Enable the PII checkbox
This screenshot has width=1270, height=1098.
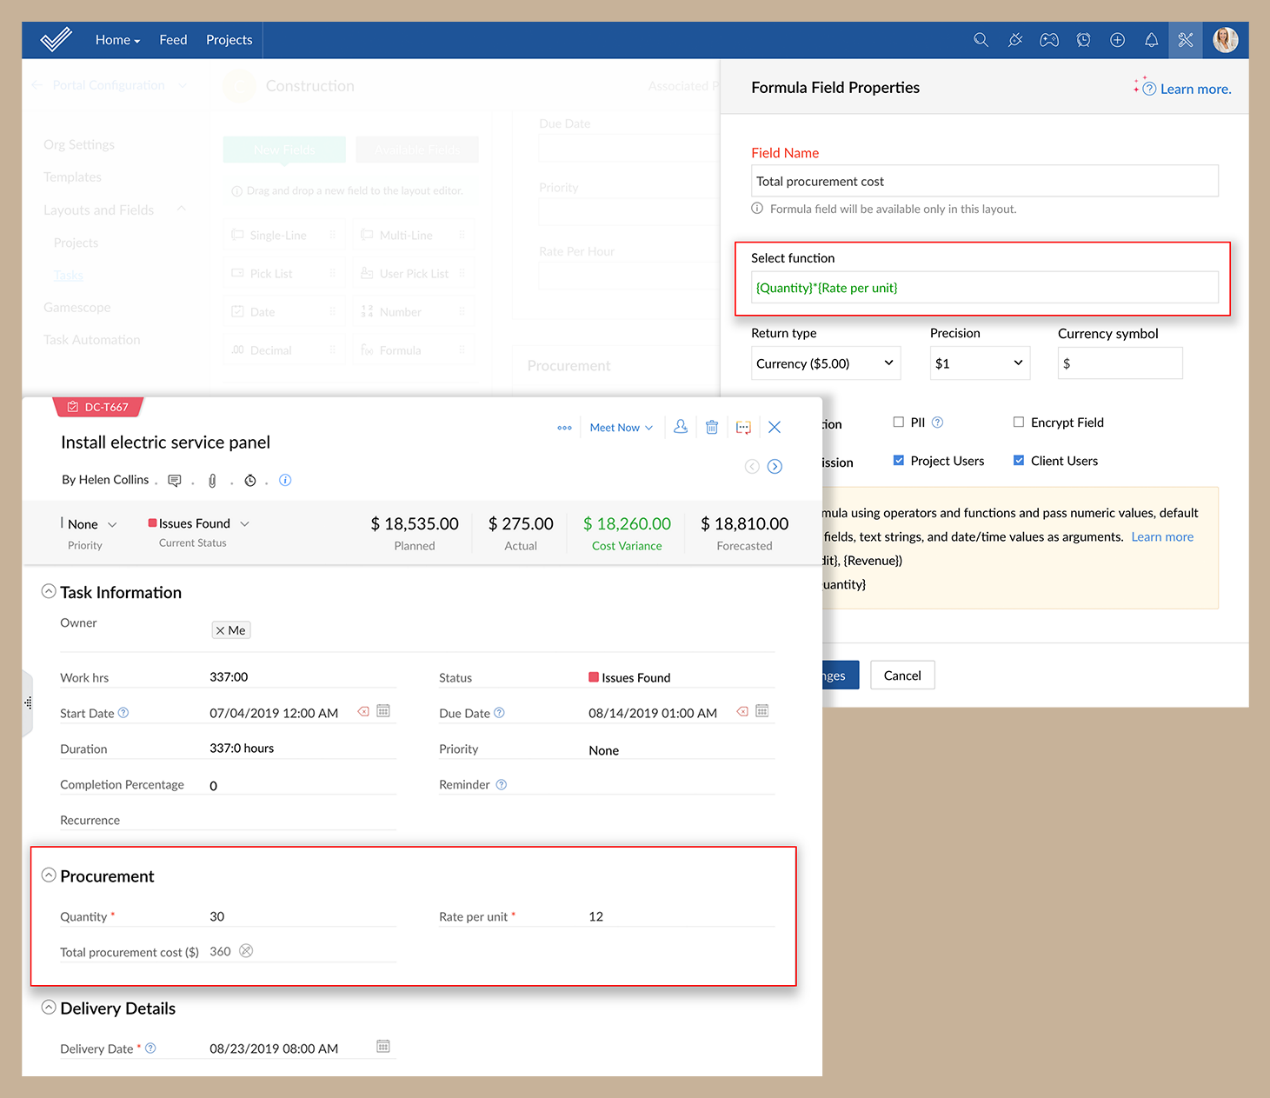(898, 422)
